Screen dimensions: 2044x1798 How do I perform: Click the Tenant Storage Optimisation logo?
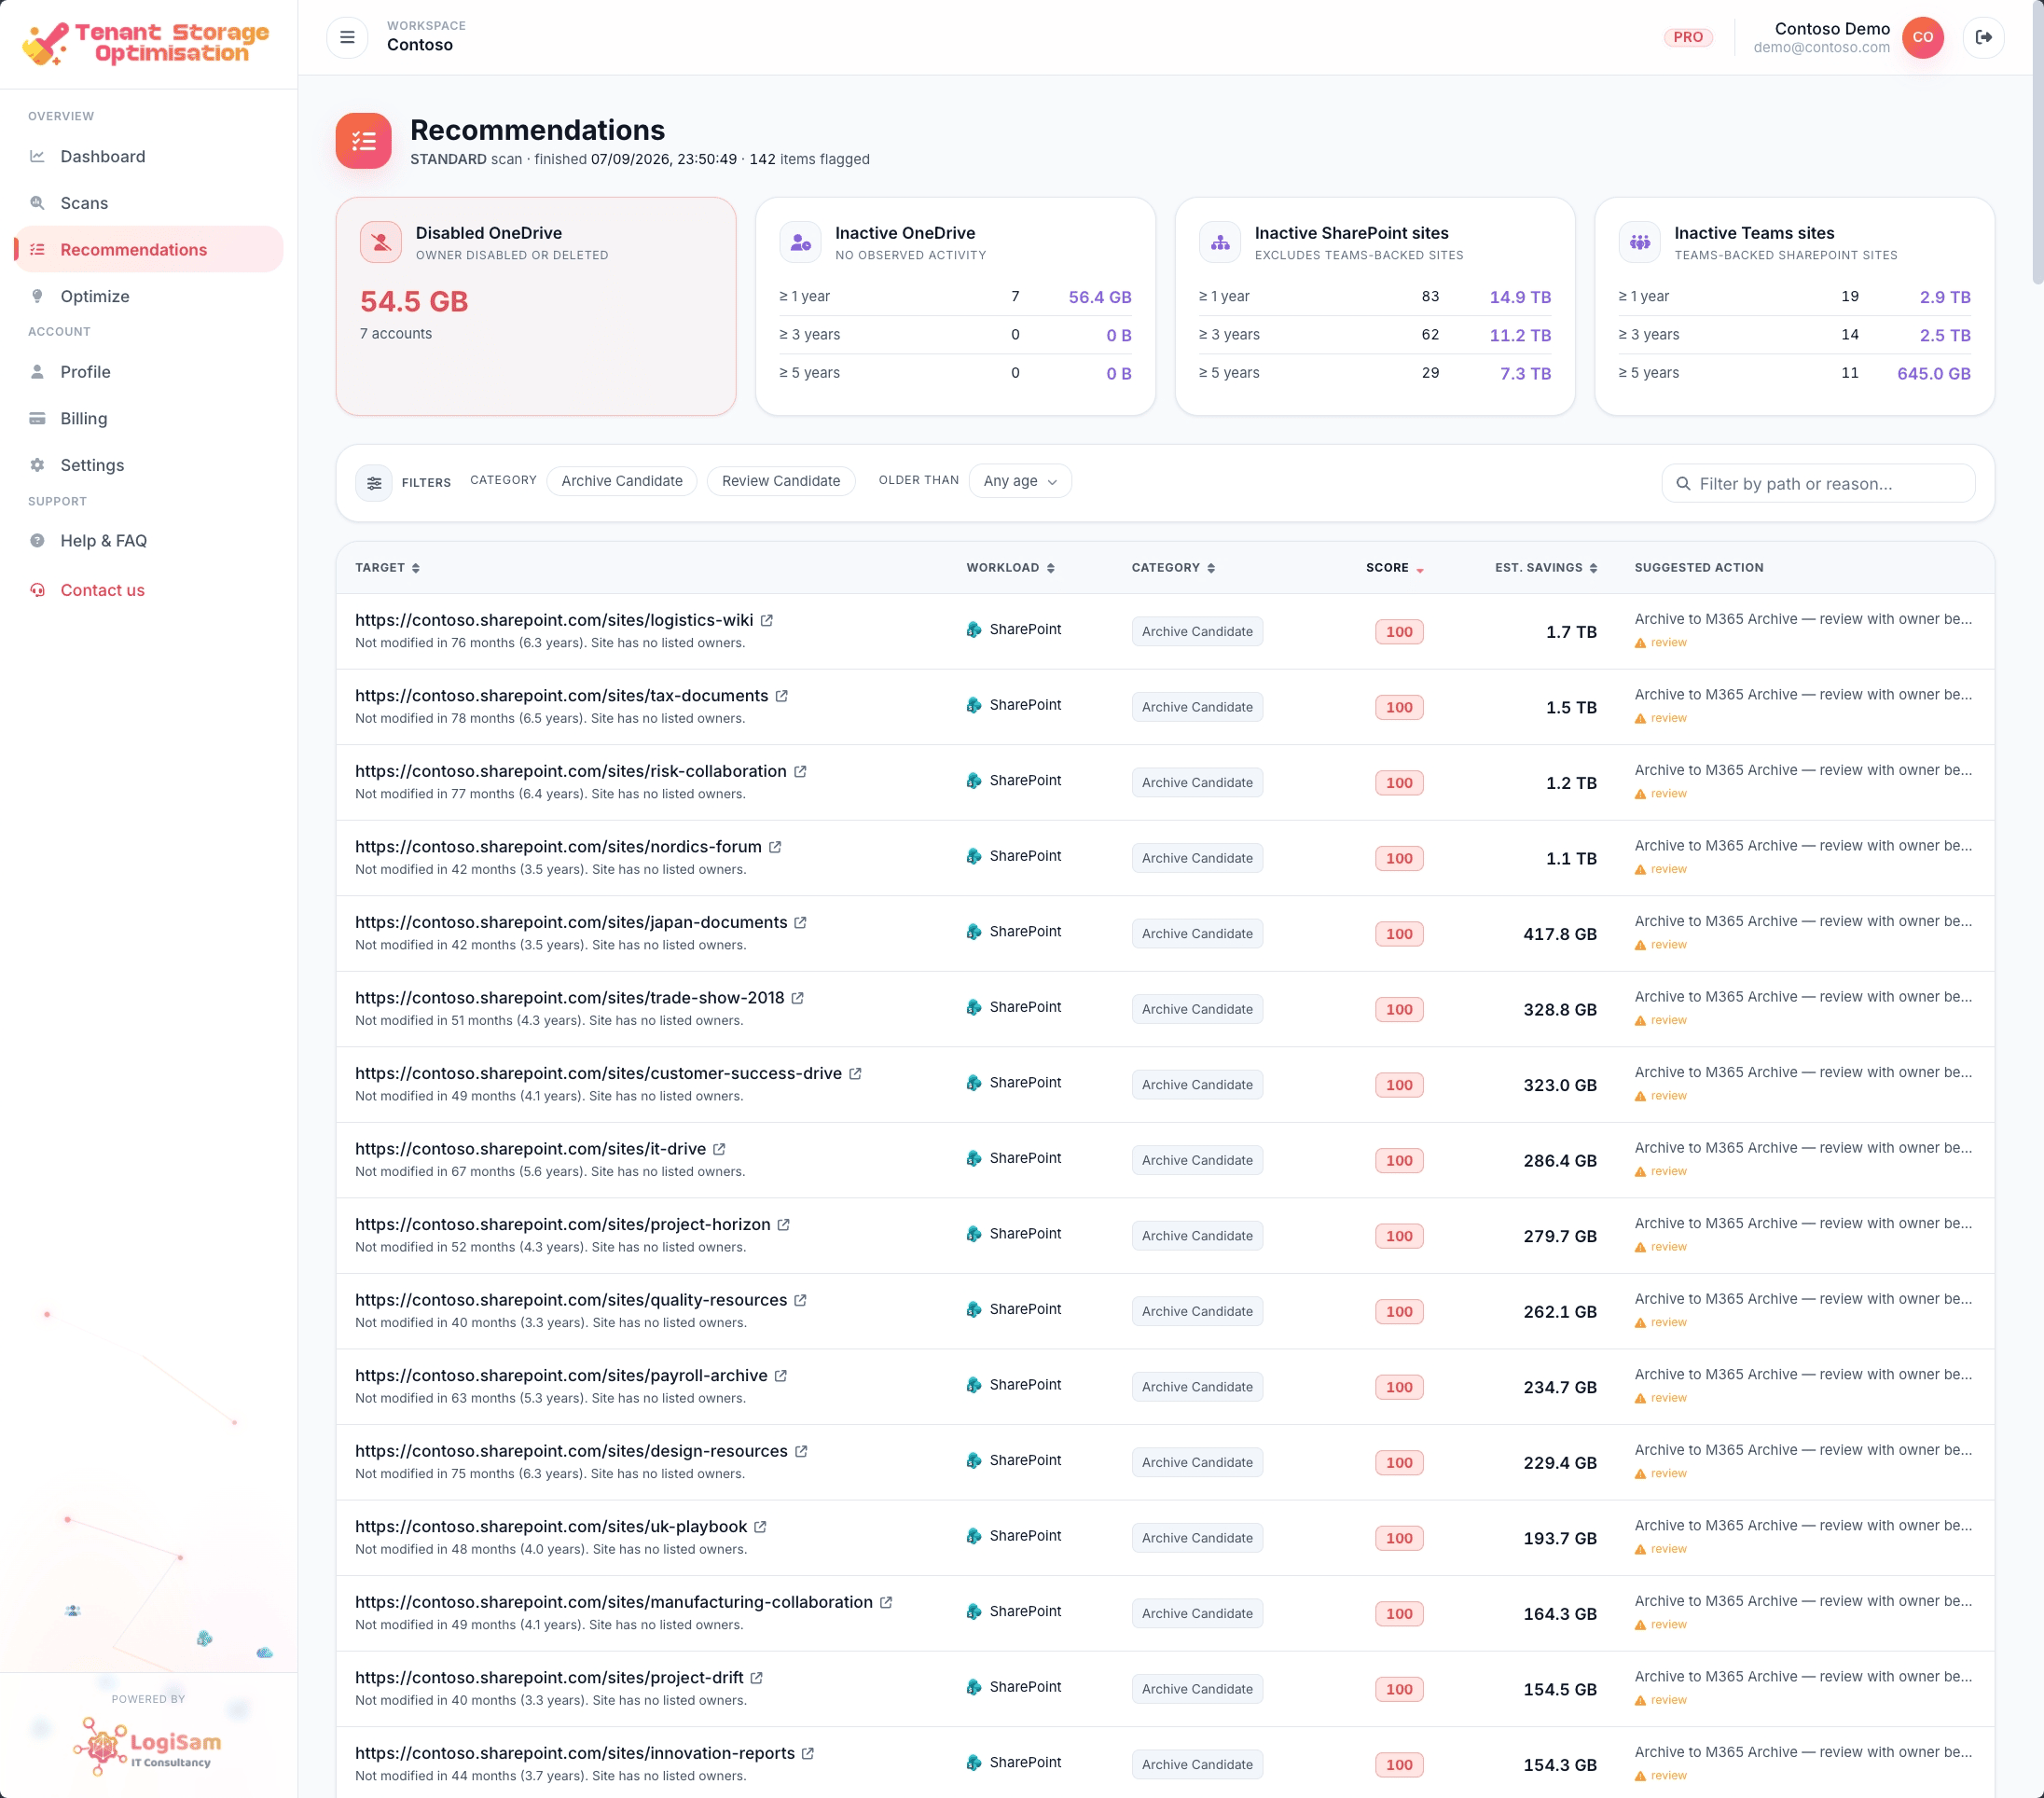pos(147,43)
